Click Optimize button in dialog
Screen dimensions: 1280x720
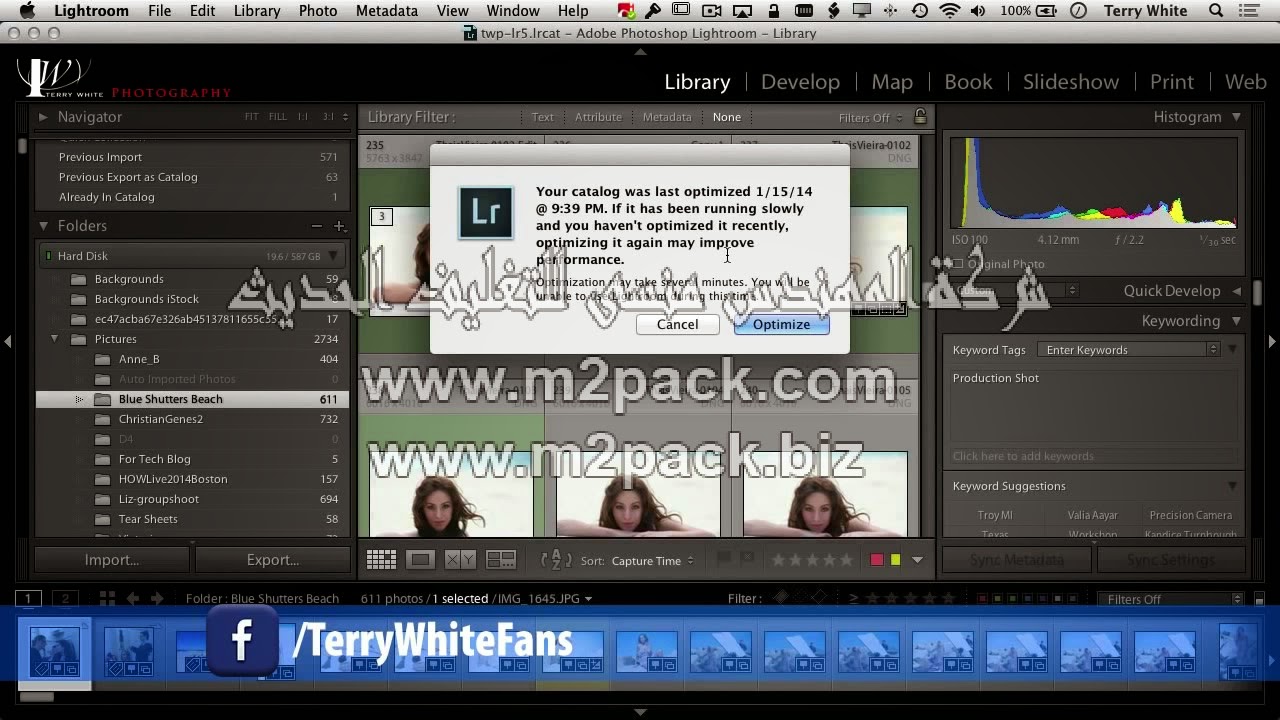tap(781, 324)
